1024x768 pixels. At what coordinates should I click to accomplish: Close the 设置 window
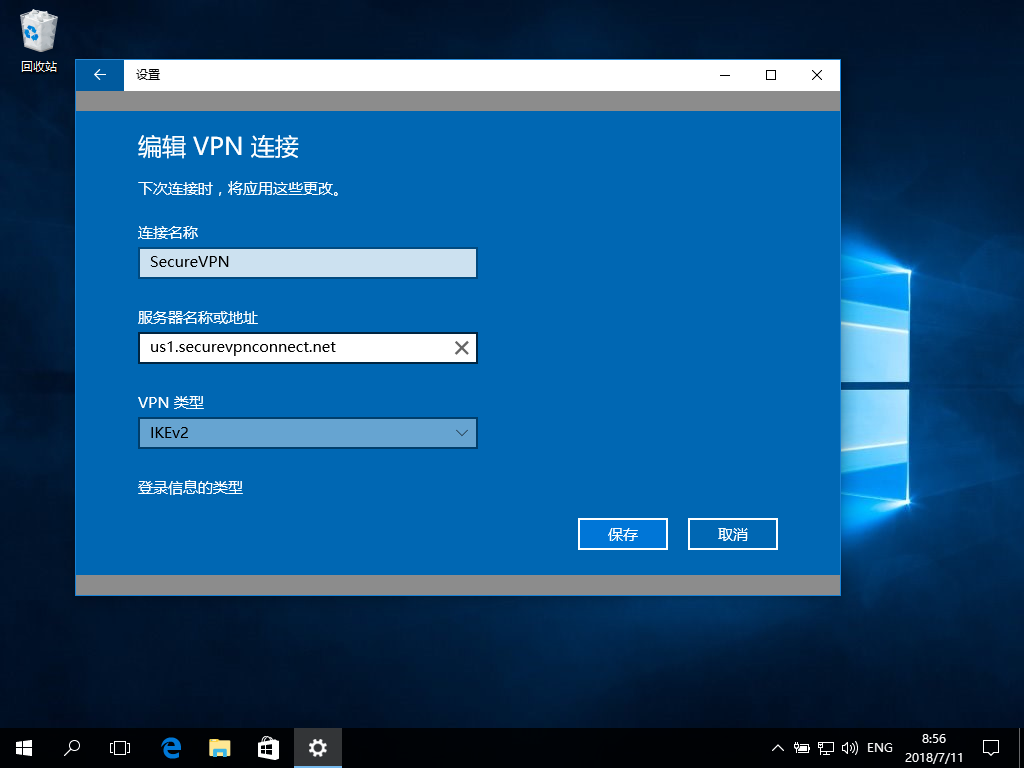(x=816, y=75)
